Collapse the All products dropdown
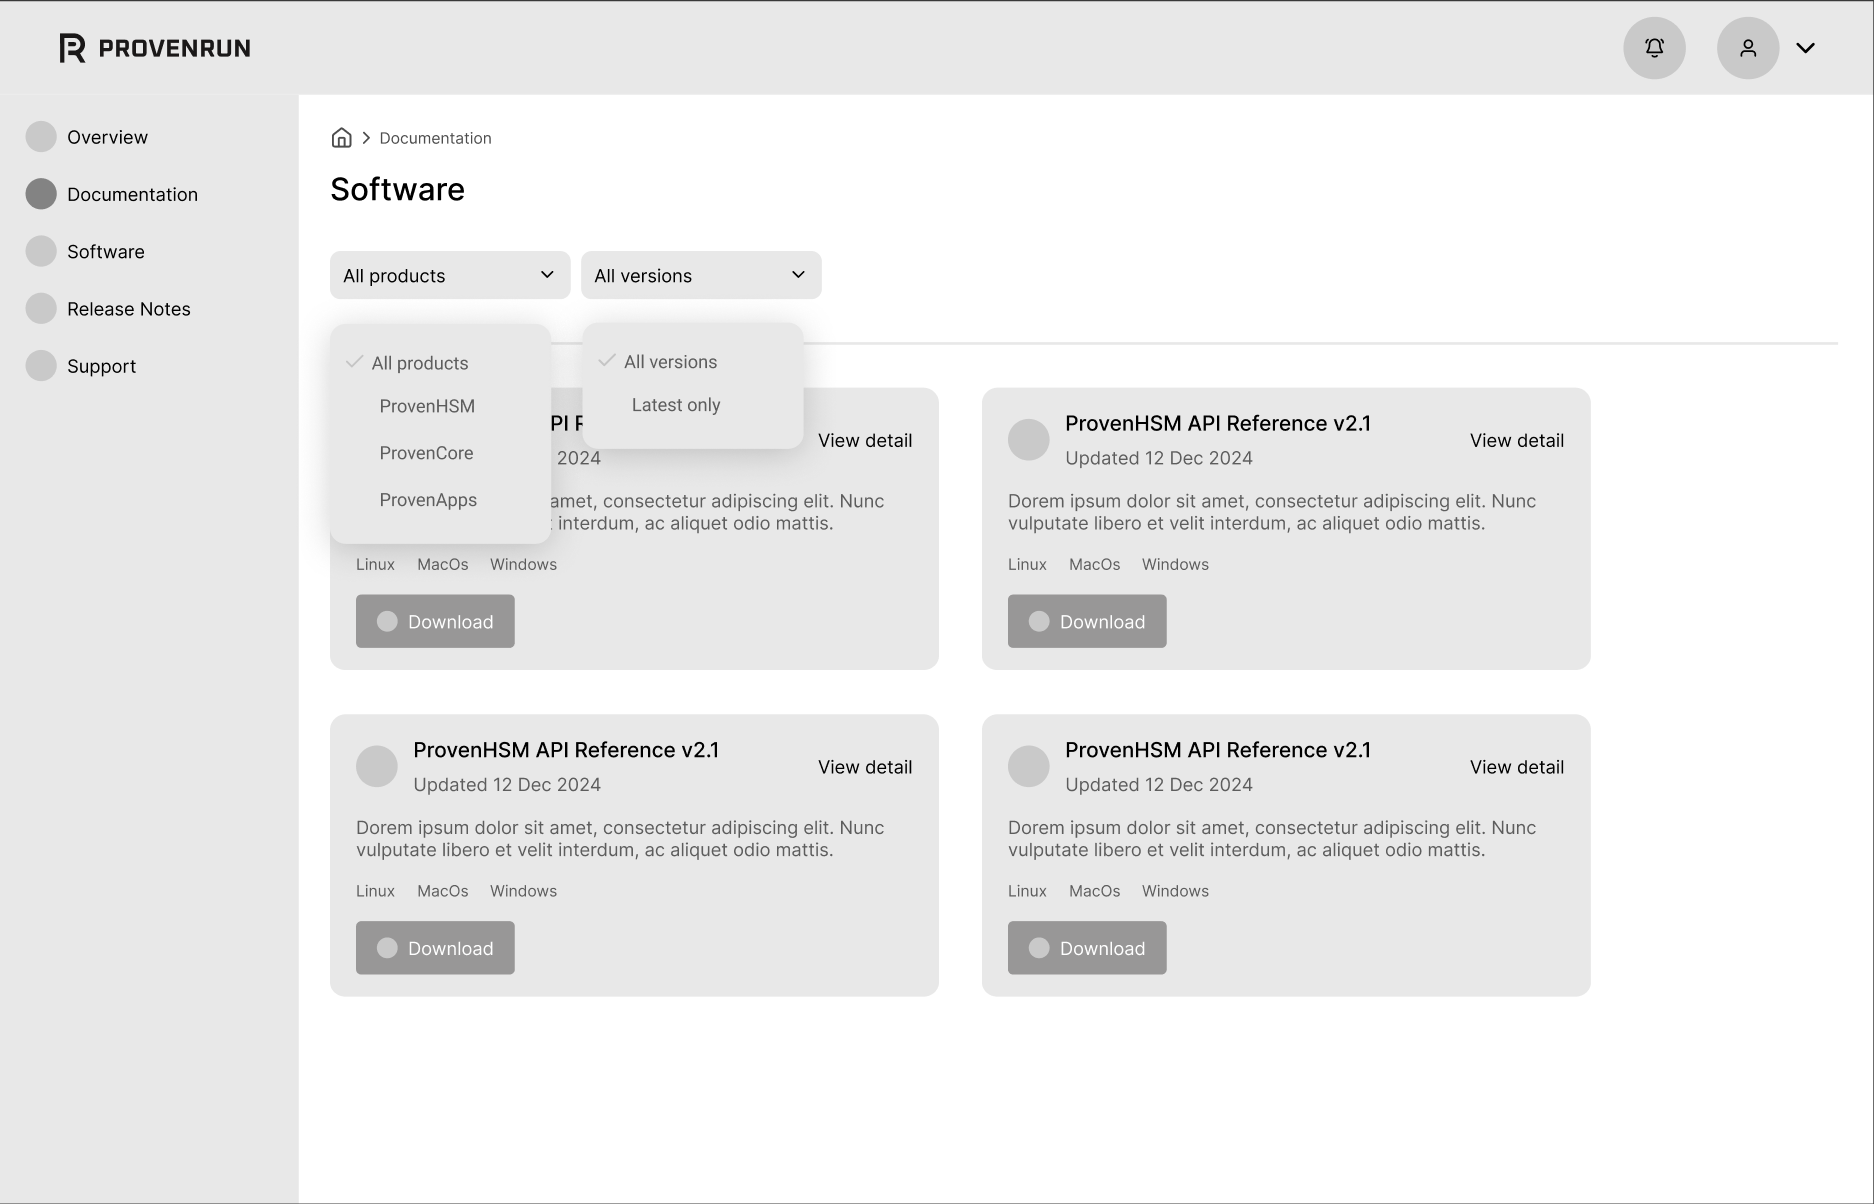Image resolution: width=1874 pixels, height=1204 pixels. [x=450, y=275]
